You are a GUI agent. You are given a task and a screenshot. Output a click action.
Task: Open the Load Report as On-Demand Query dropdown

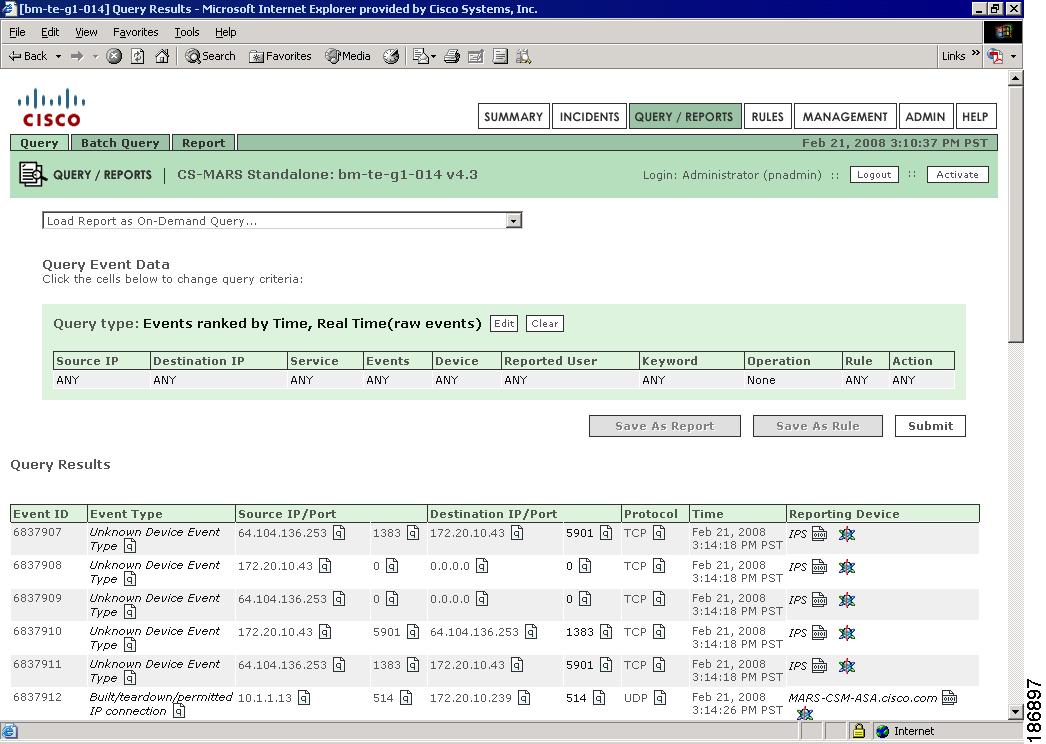coord(513,220)
